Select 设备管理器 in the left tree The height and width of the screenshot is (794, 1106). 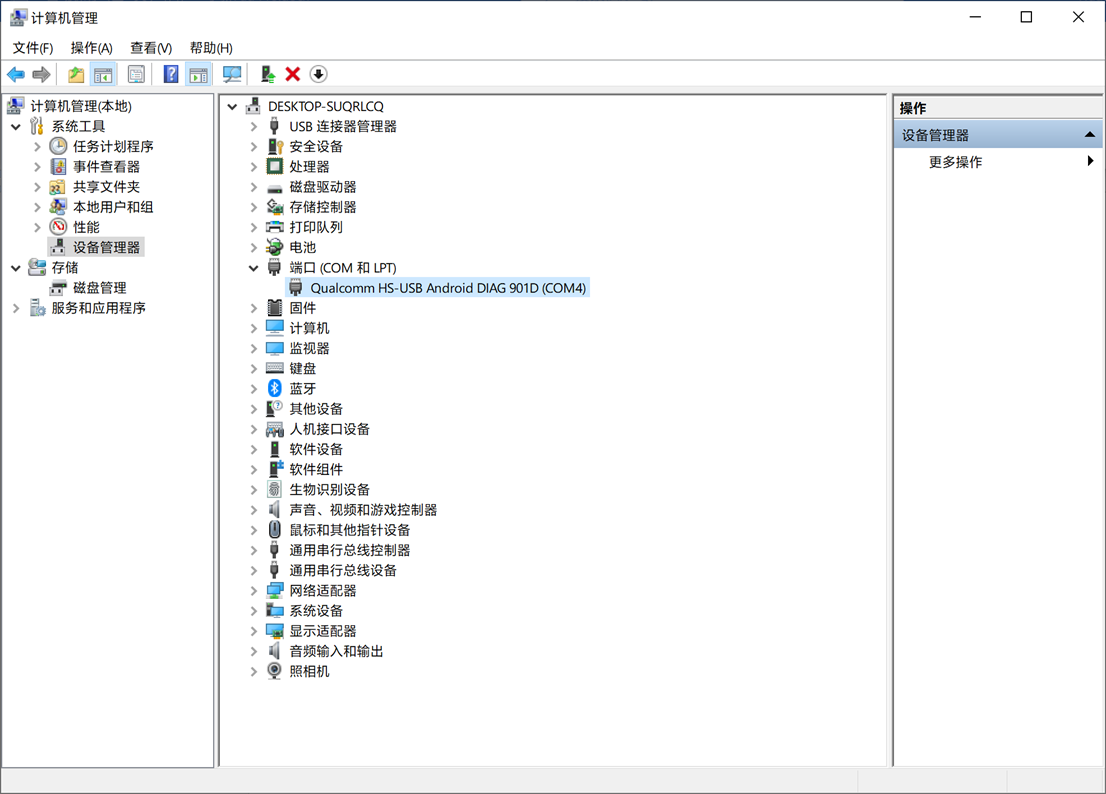(x=107, y=248)
